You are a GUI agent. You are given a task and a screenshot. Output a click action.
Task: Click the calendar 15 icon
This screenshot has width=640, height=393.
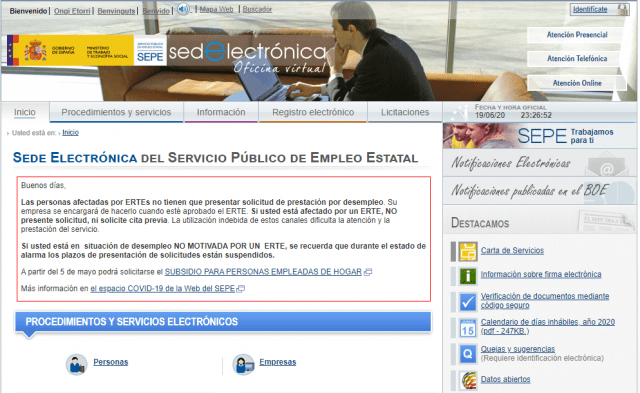coord(468,328)
